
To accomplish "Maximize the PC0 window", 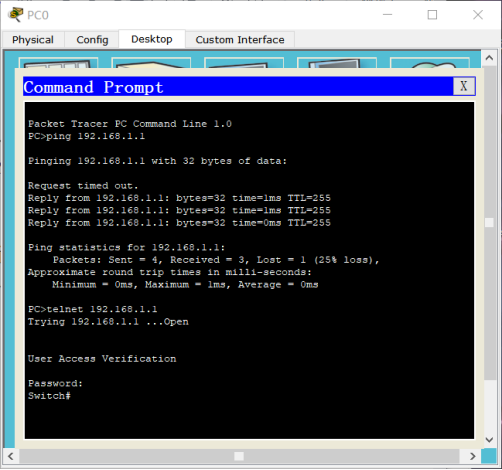I will 432,15.
